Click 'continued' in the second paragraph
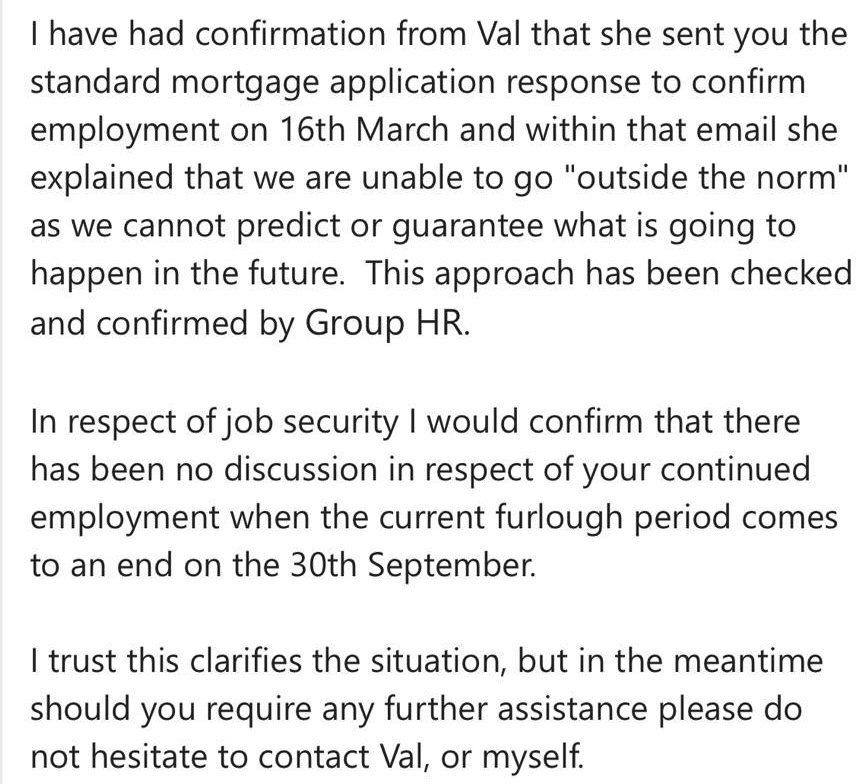 click(x=735, y=470)
